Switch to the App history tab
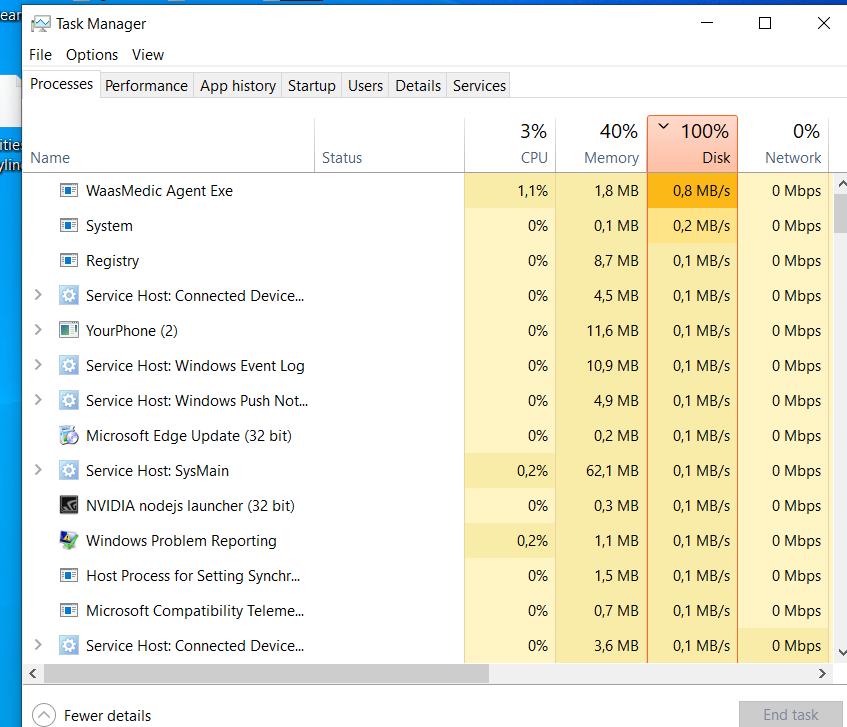 238,86
